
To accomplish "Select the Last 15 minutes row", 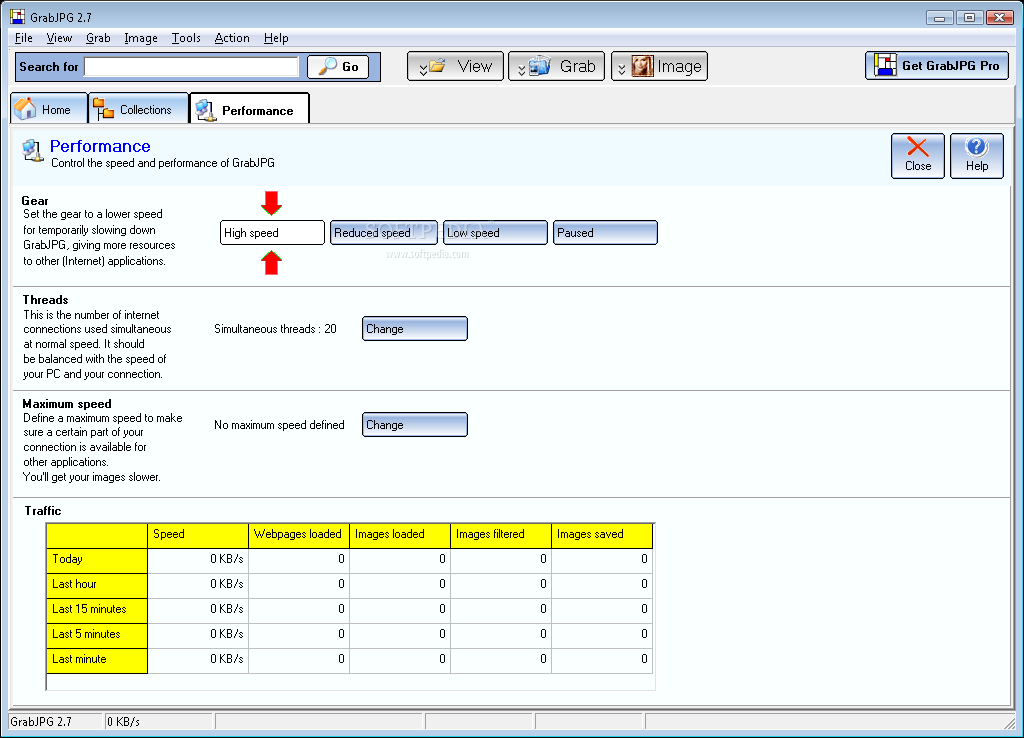I will 349,609.
